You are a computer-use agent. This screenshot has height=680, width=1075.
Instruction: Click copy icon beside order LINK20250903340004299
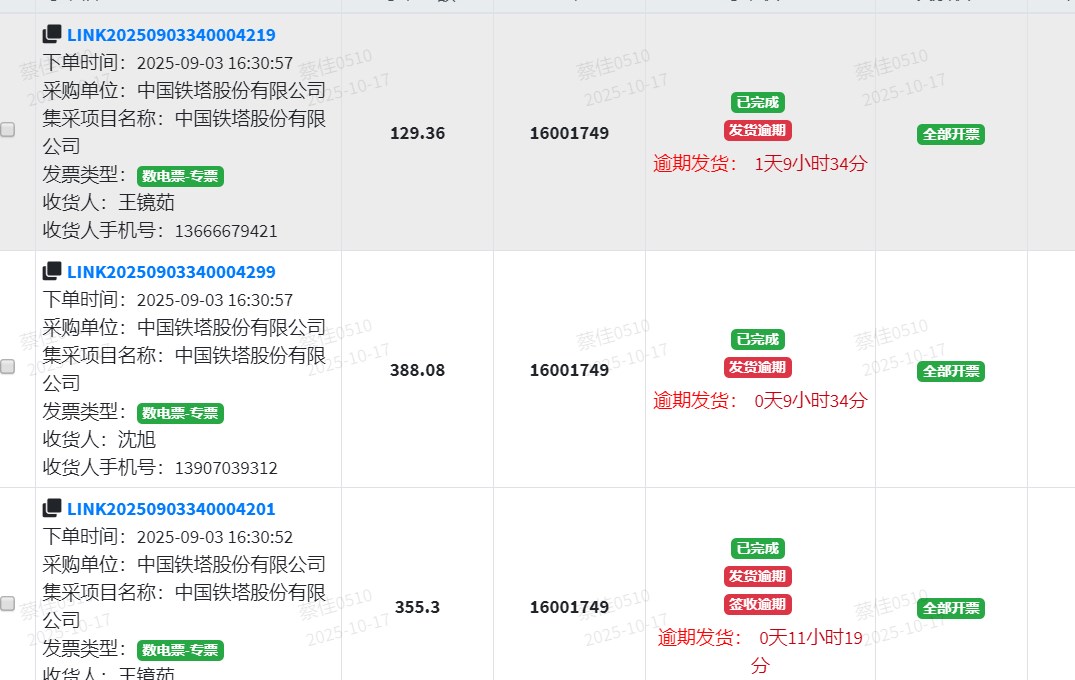tap(52, 272)
